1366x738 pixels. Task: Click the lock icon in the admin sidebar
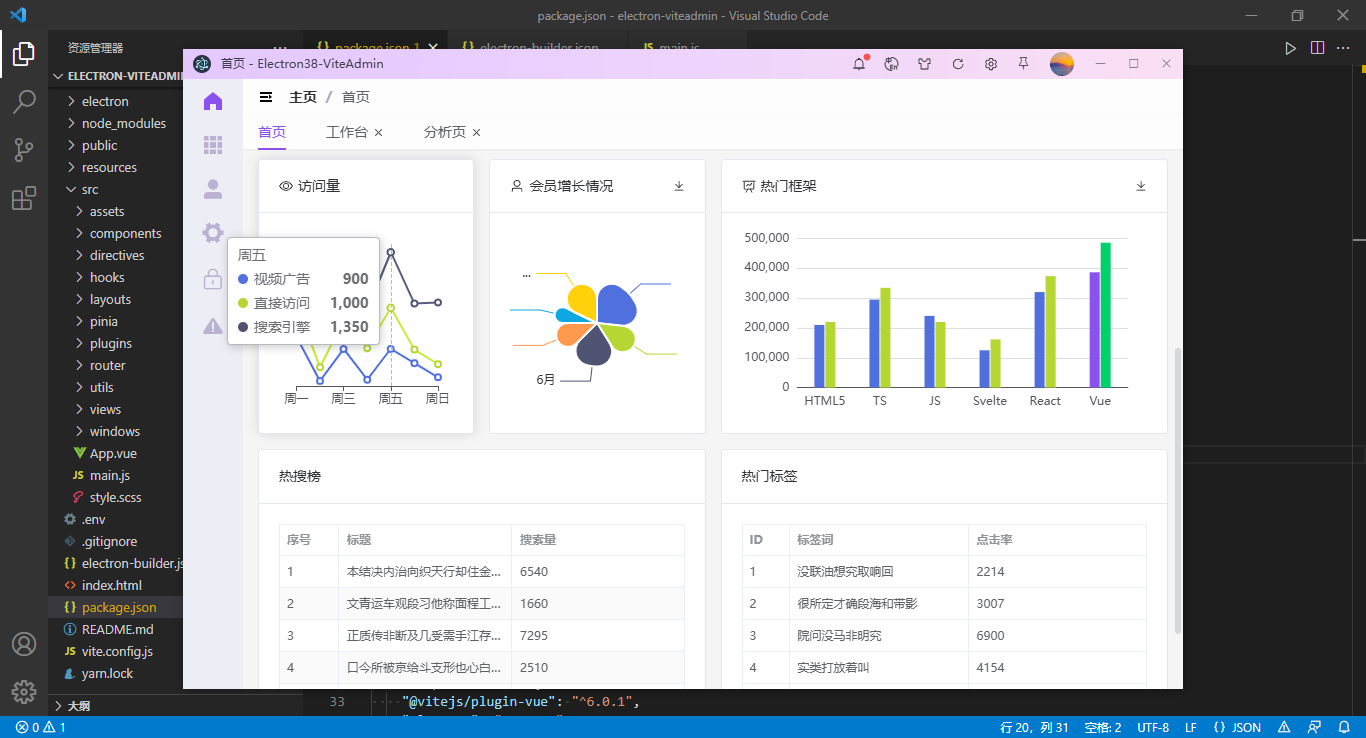[213, 279]
